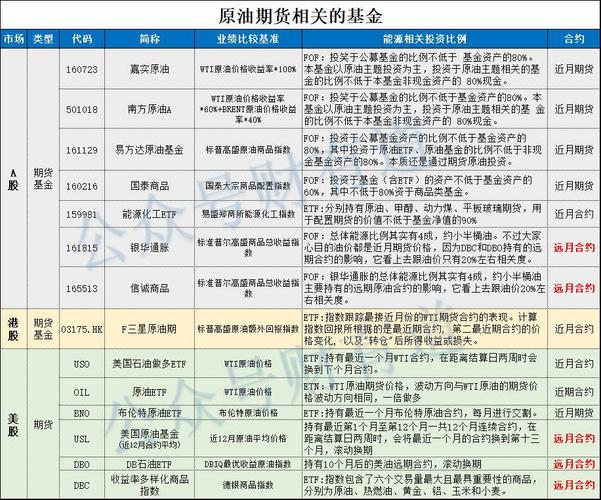Click fund code 161129
This screenshot has height=500, width=601.
(82, 150)
